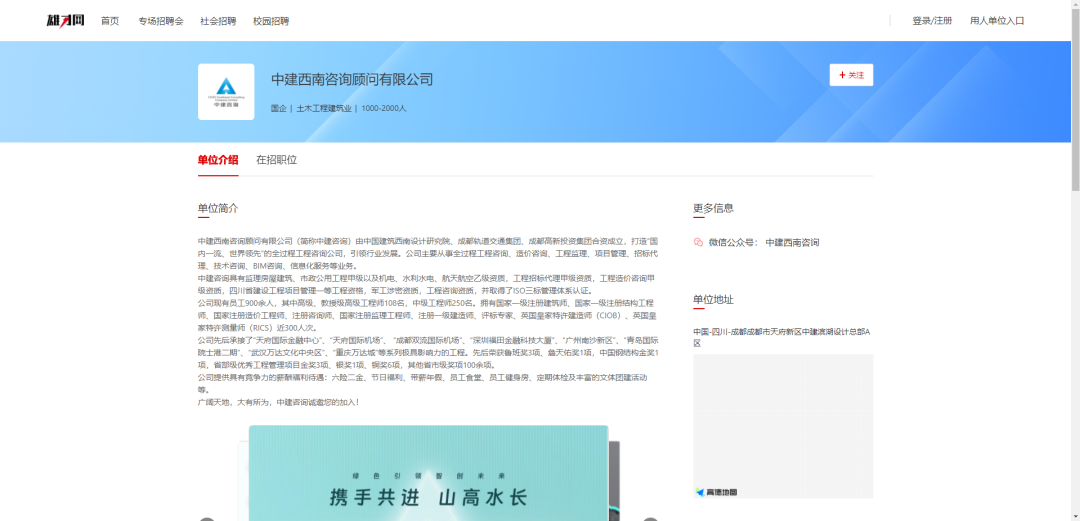Click the 高德地图 logo on map
Image resolution: width=1080 pixels, height=521 pixels.
point(716,492)
